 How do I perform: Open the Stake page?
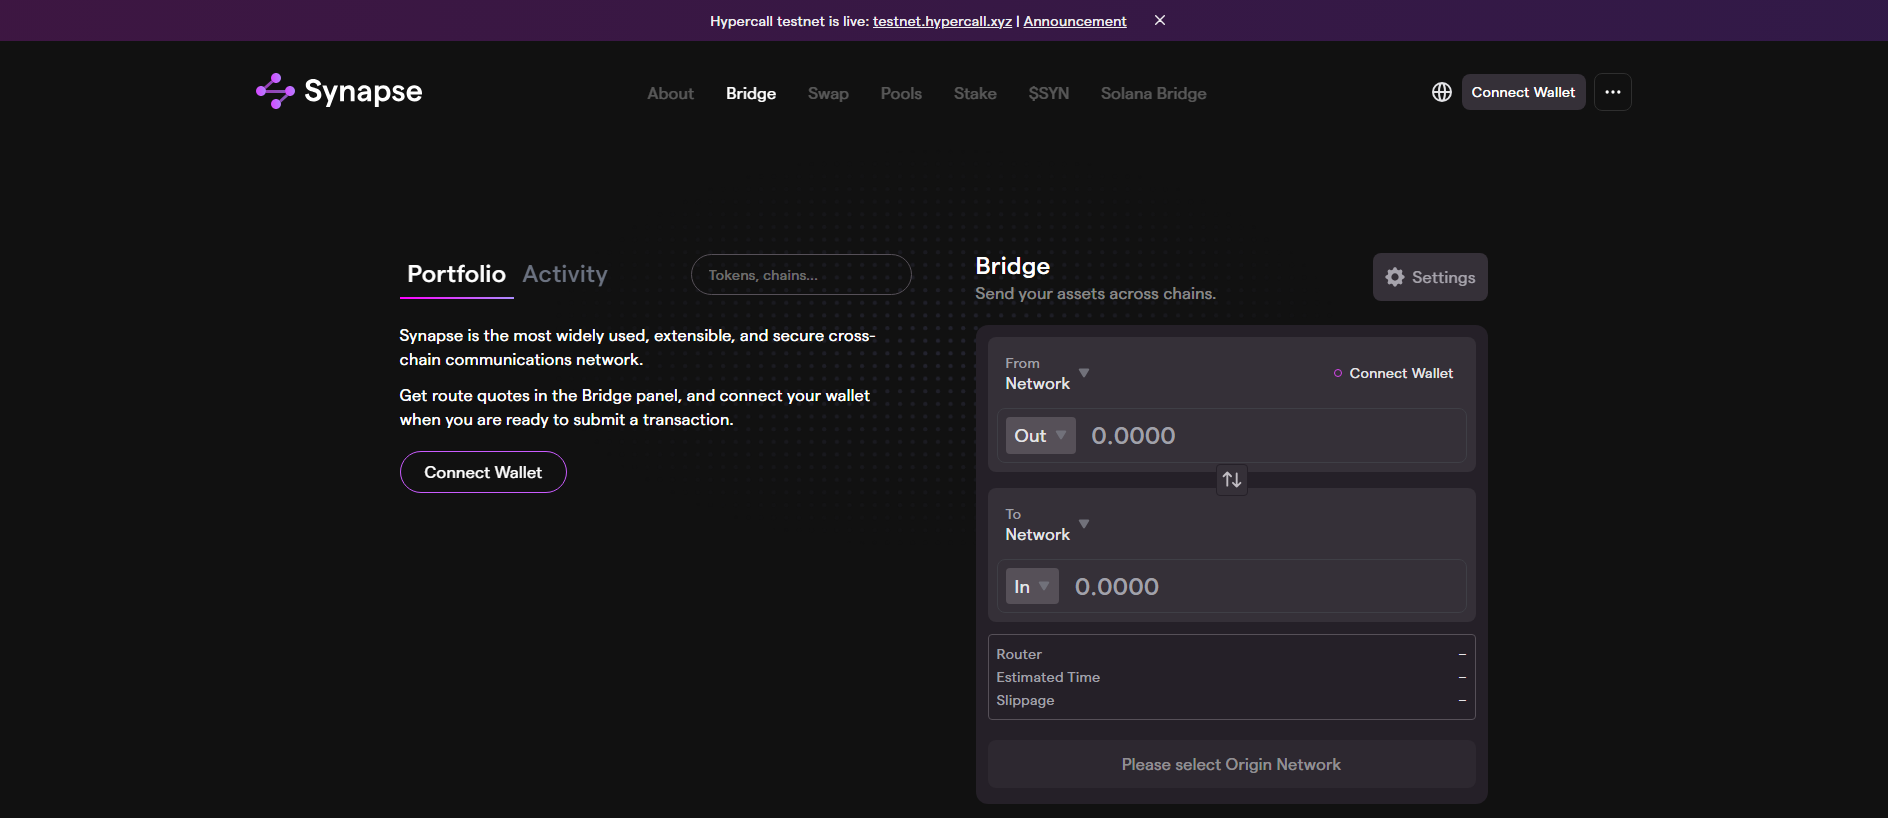[975, 93]
